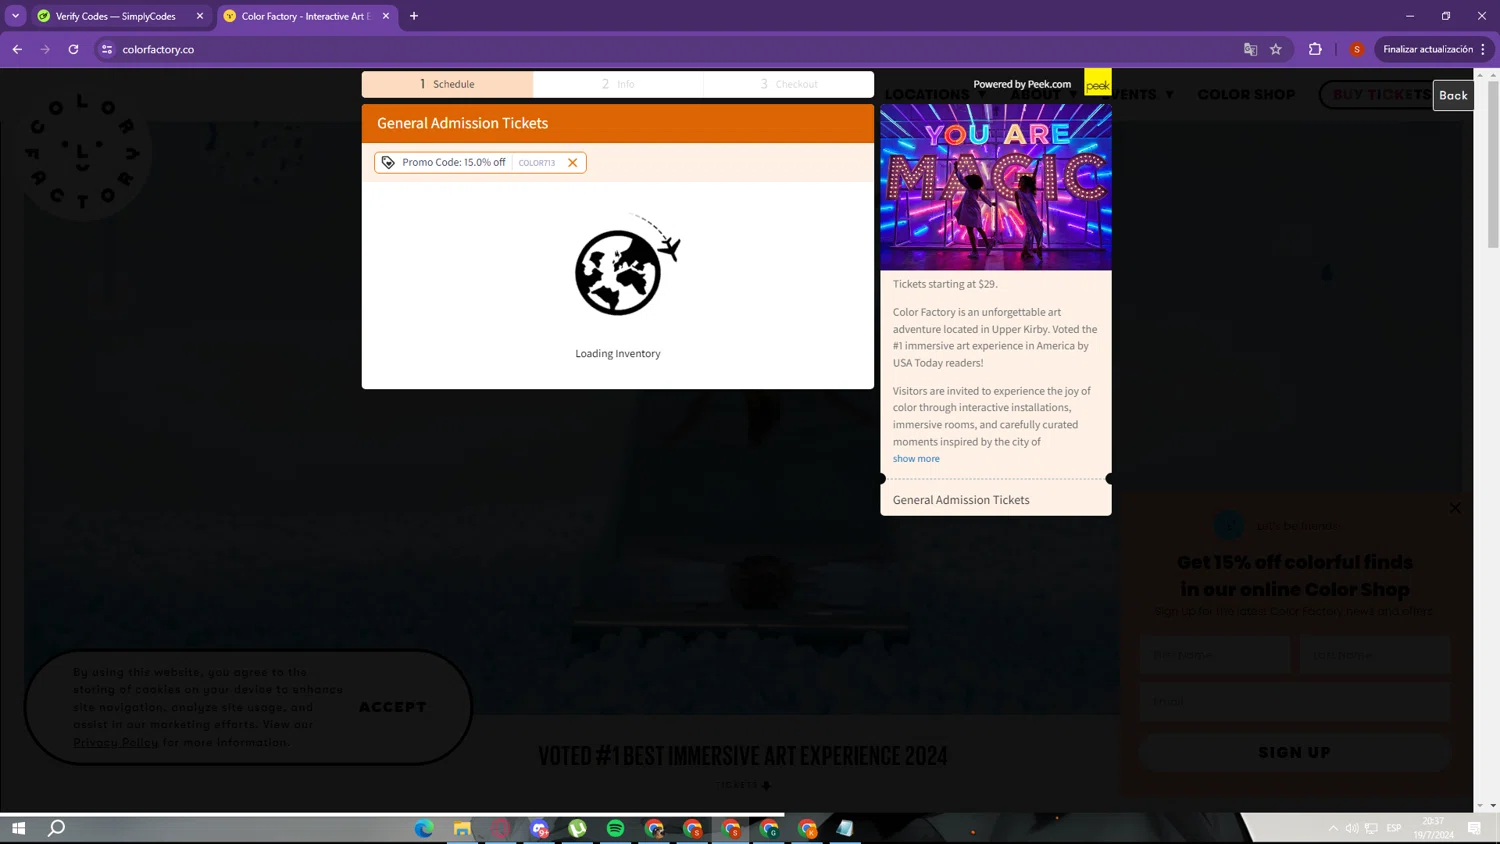The image size is (1500, 844).
Task: Go to the Info step tab
Action: (x=618, y=84)
